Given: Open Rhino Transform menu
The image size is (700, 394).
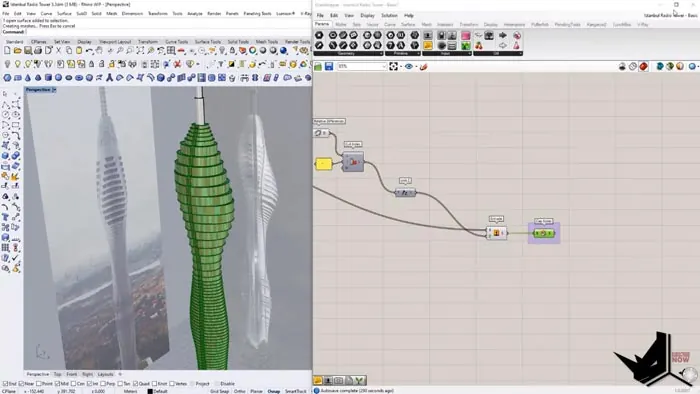Looking at the screenshot, I should (x=158, y=13).
